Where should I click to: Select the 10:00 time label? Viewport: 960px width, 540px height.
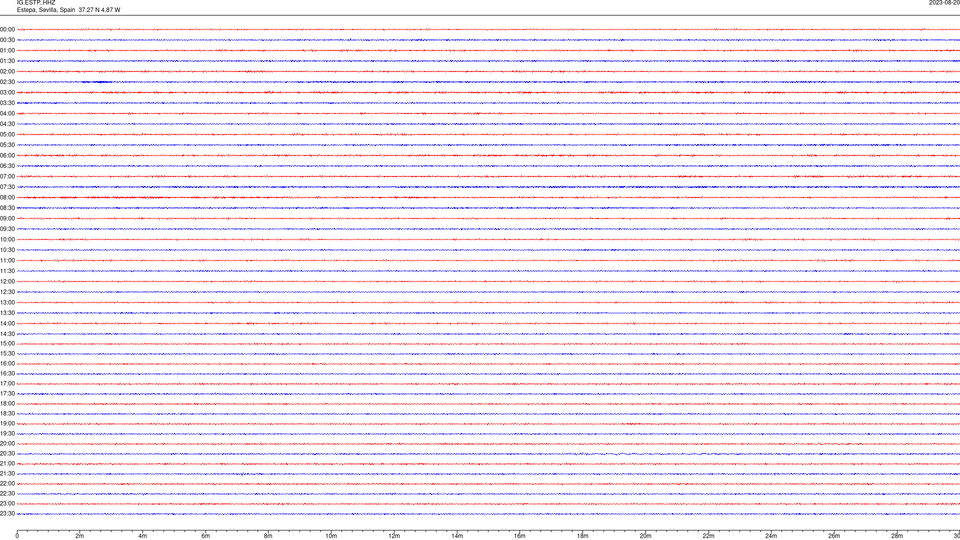click(7, 239)
